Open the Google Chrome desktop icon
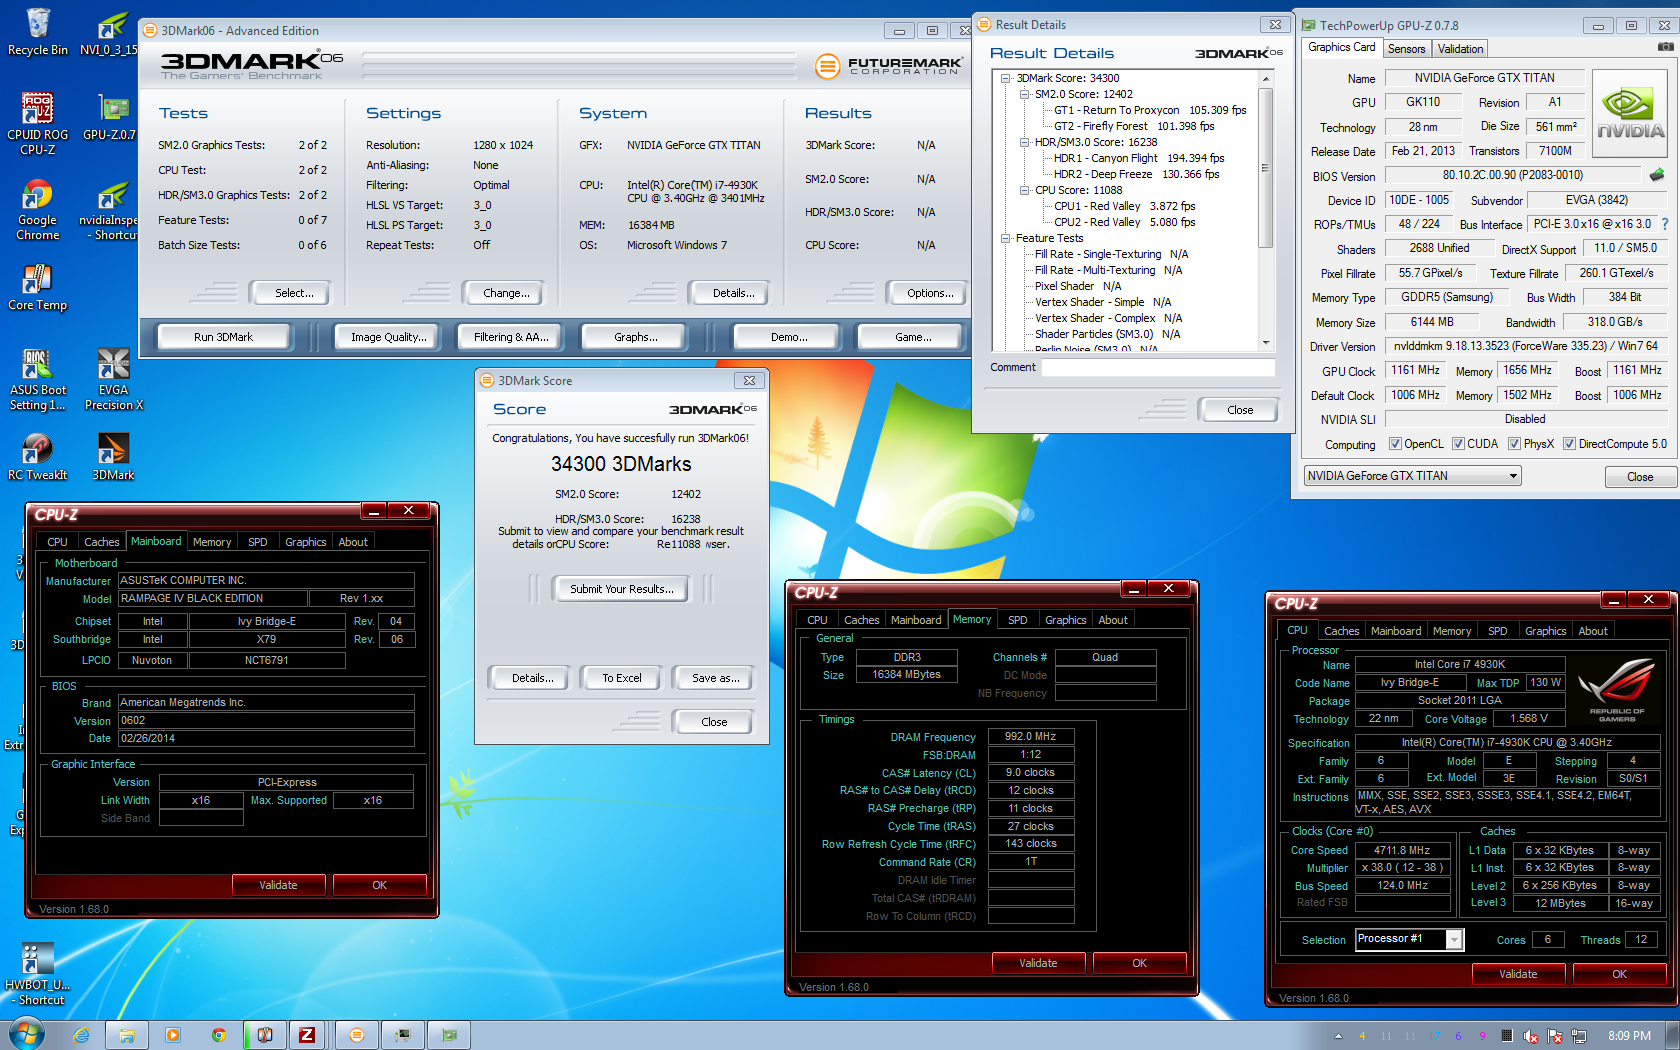 38,210
